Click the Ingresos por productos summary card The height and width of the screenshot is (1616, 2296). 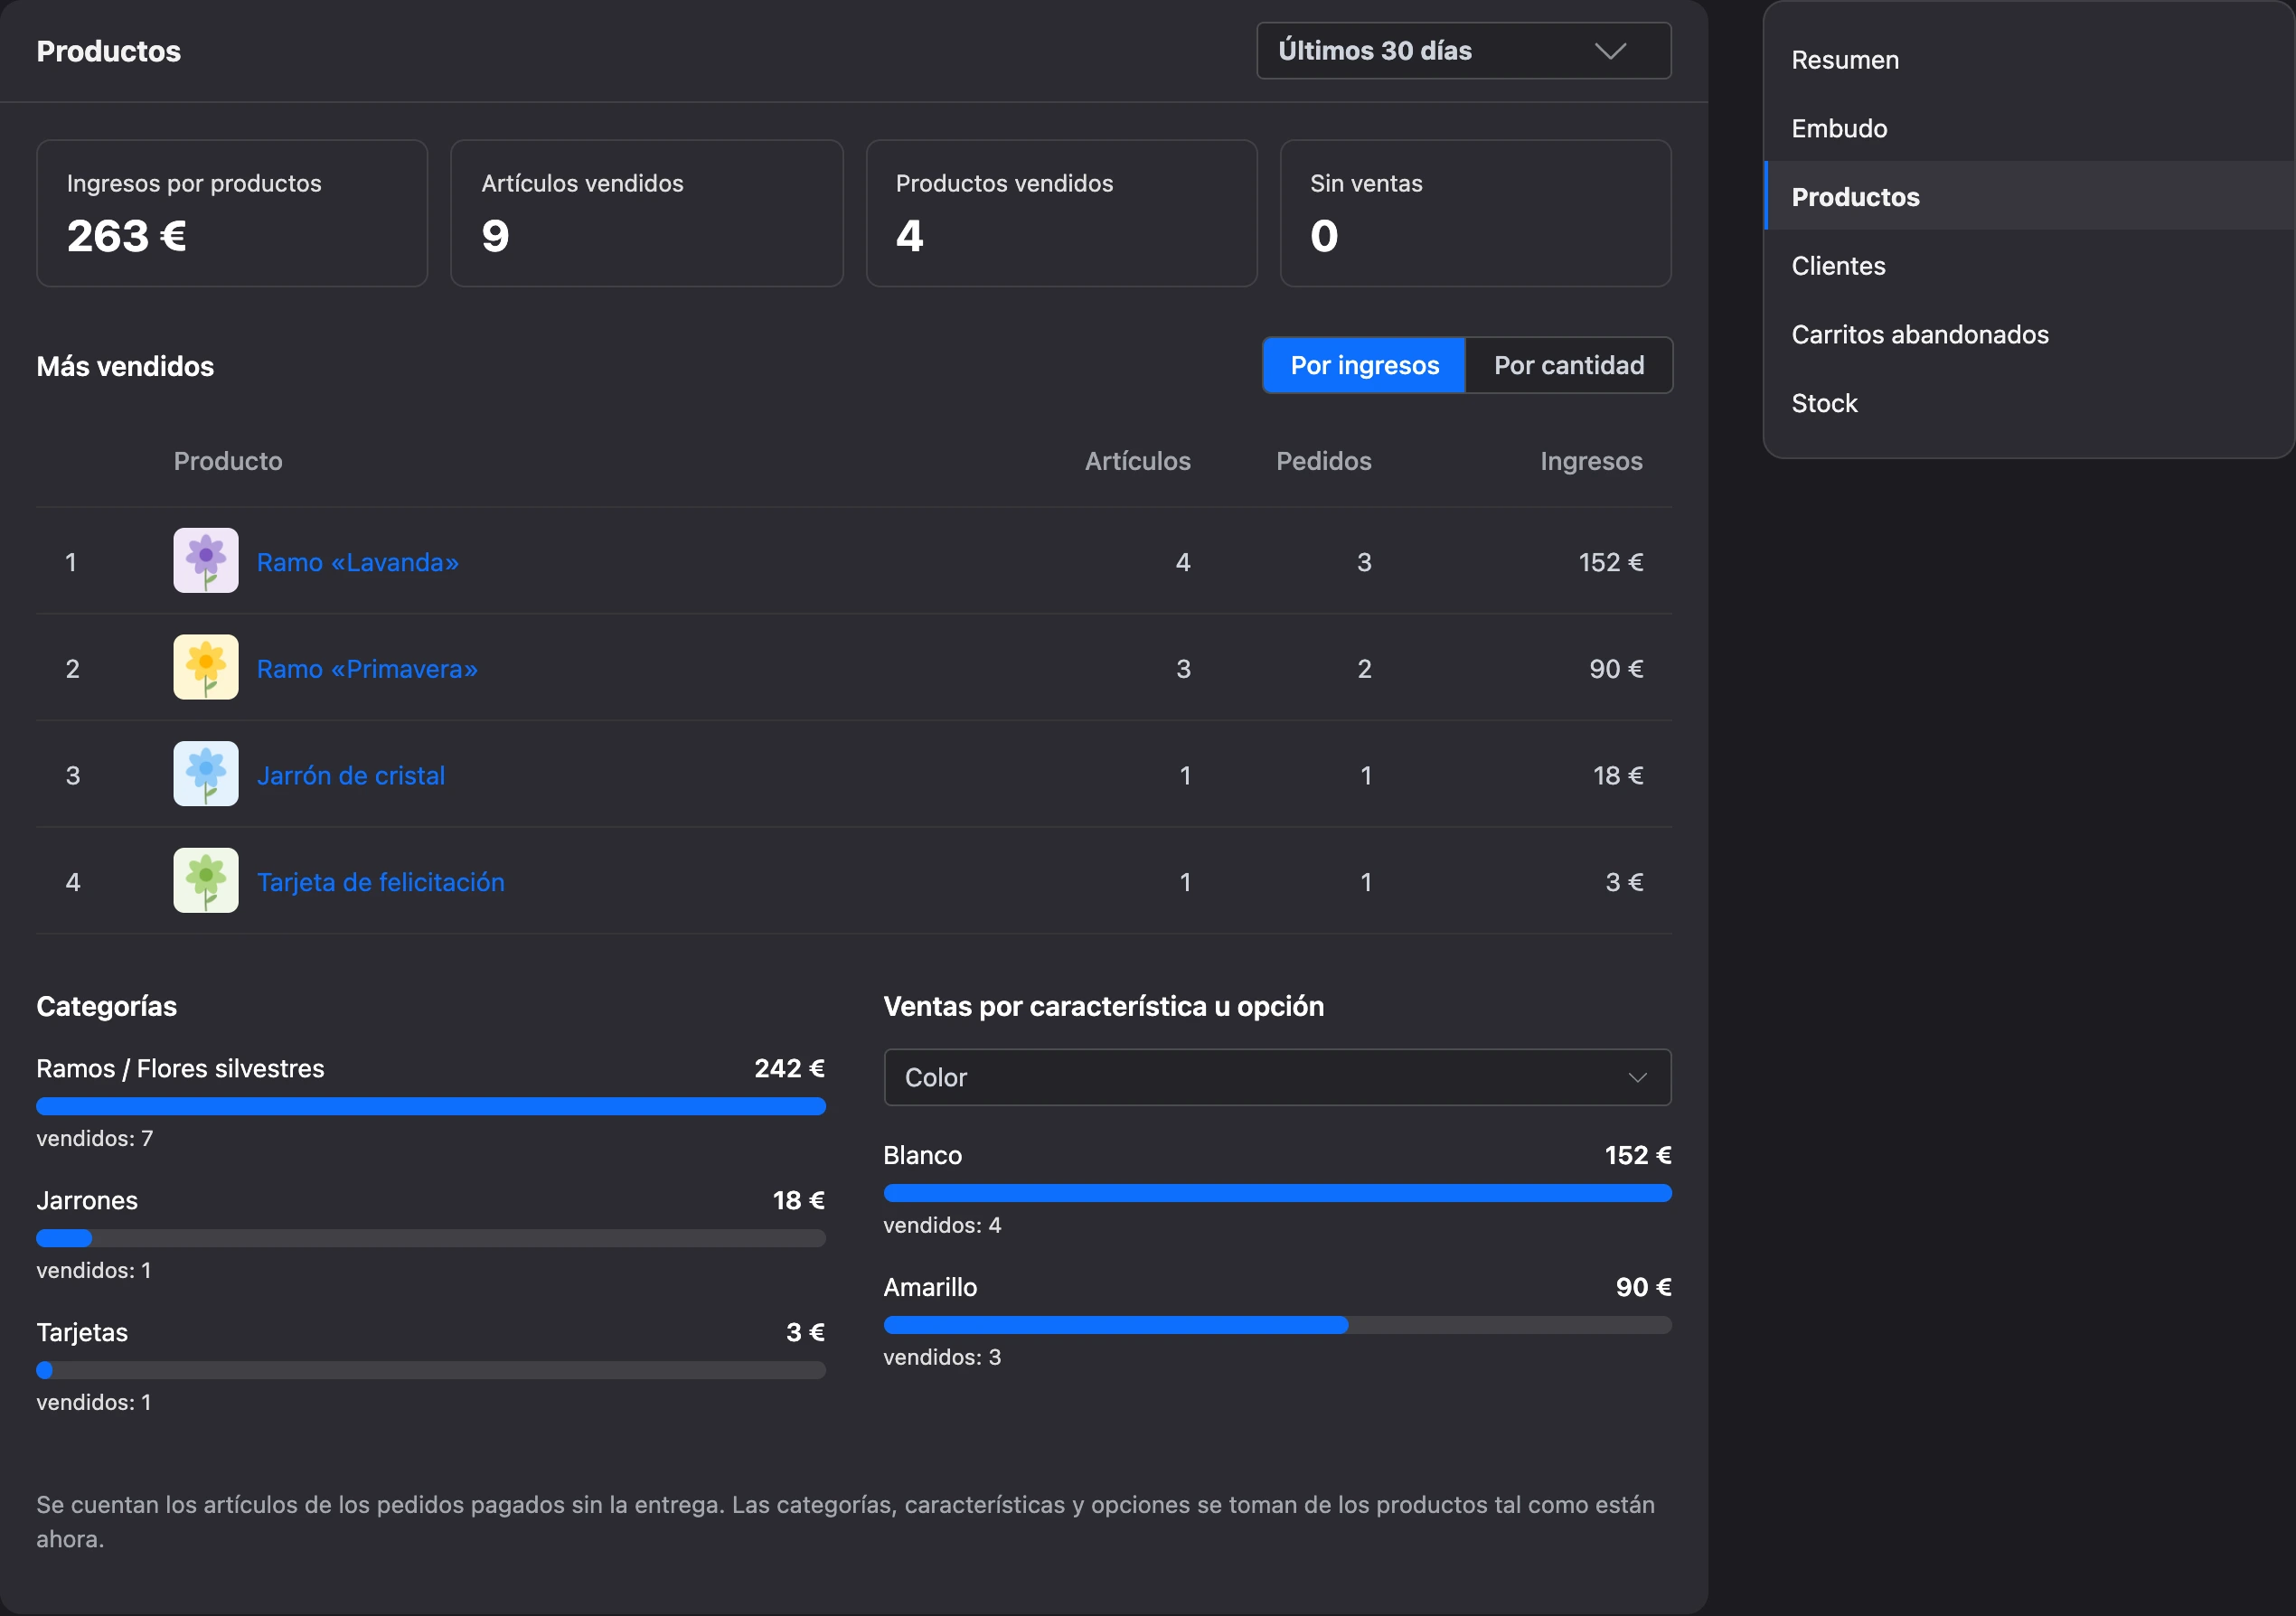coord(232,213)
